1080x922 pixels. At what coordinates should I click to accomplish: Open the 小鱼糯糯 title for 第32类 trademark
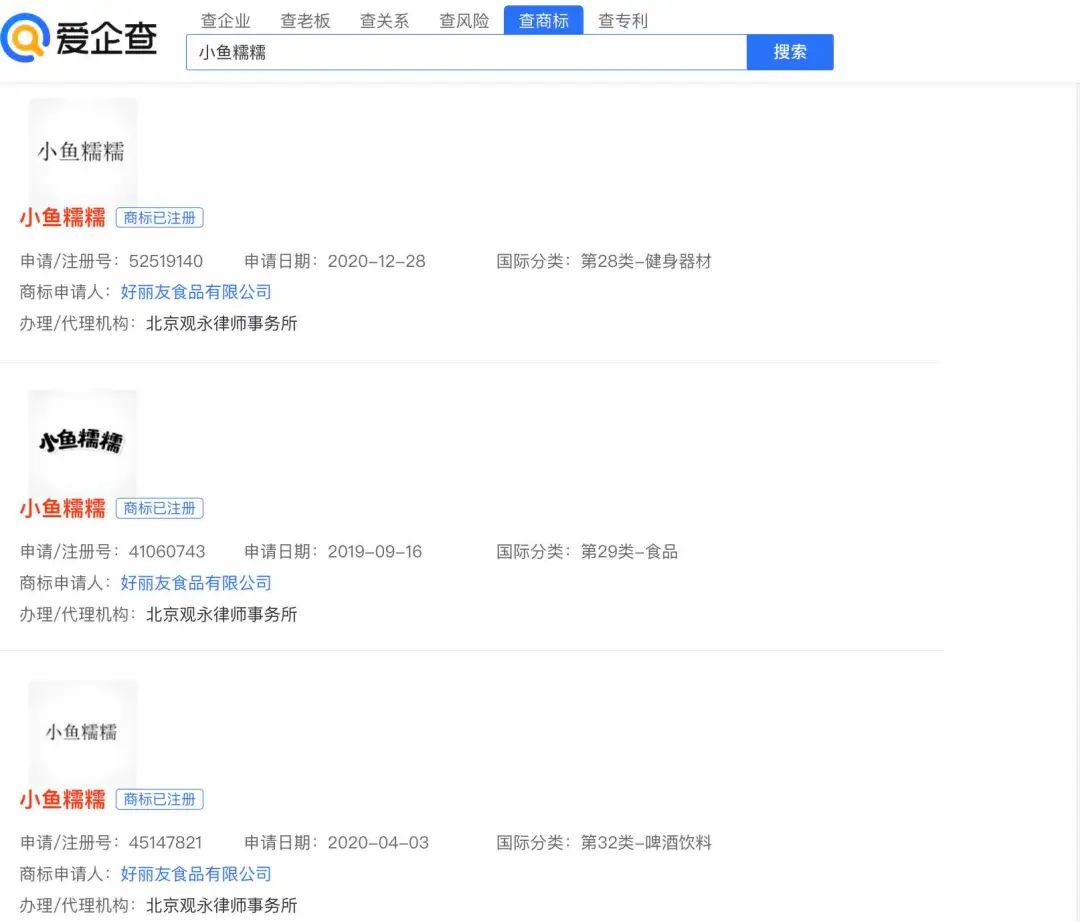coord(62,800)
